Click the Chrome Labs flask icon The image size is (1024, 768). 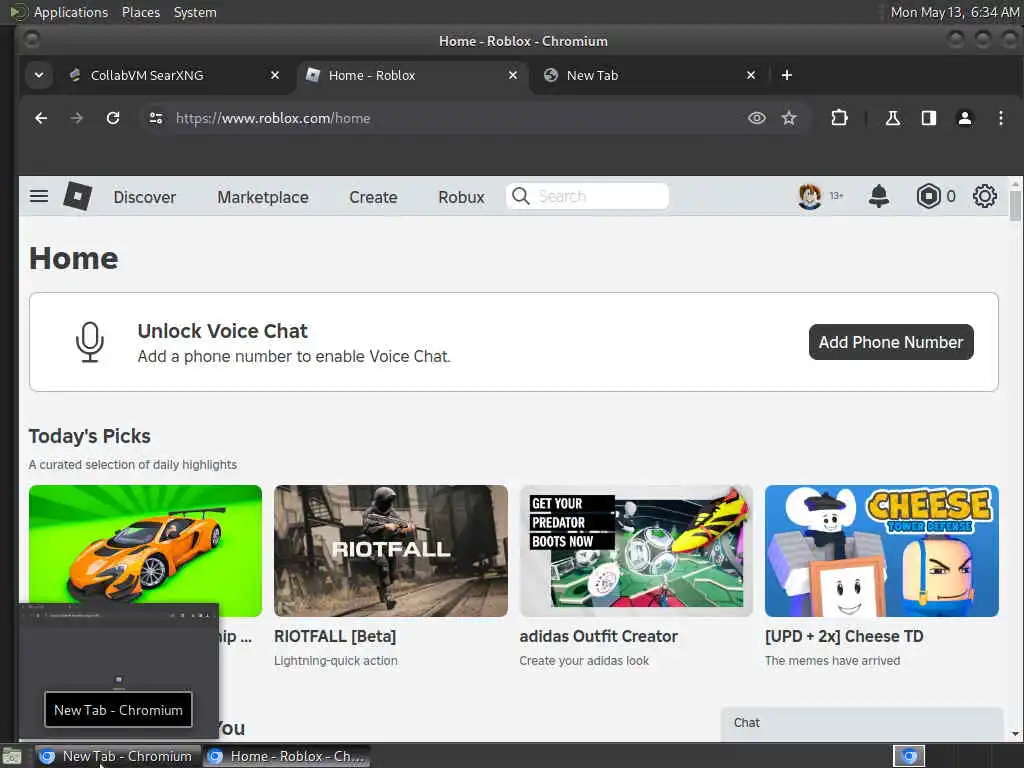click(x=892, y=118)
